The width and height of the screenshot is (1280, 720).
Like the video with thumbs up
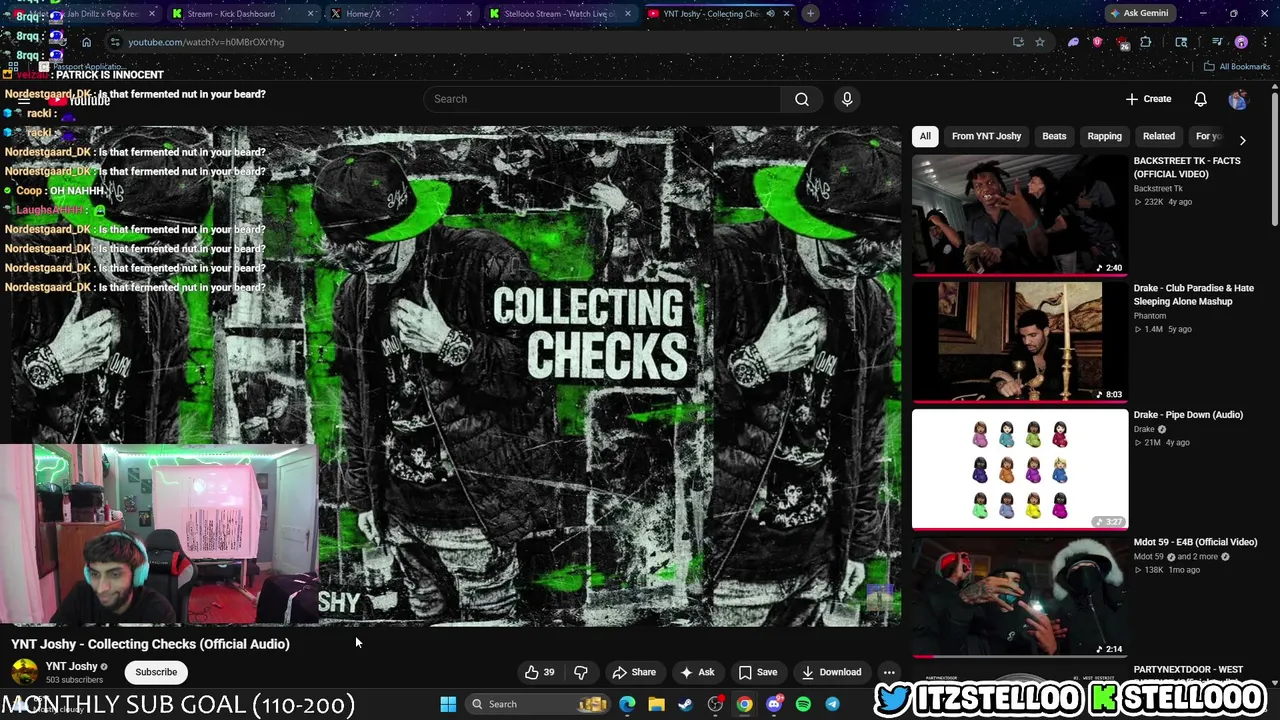coord(540,672)
